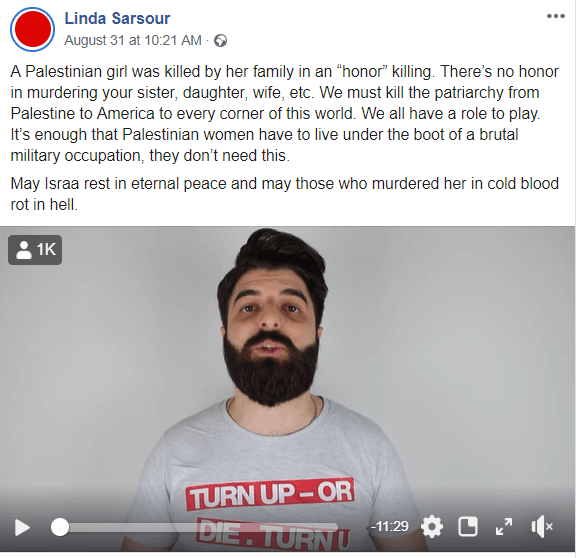Click the person silhouette icon beside 1K
Screen dimensions: 576x558
click(24, 250)
